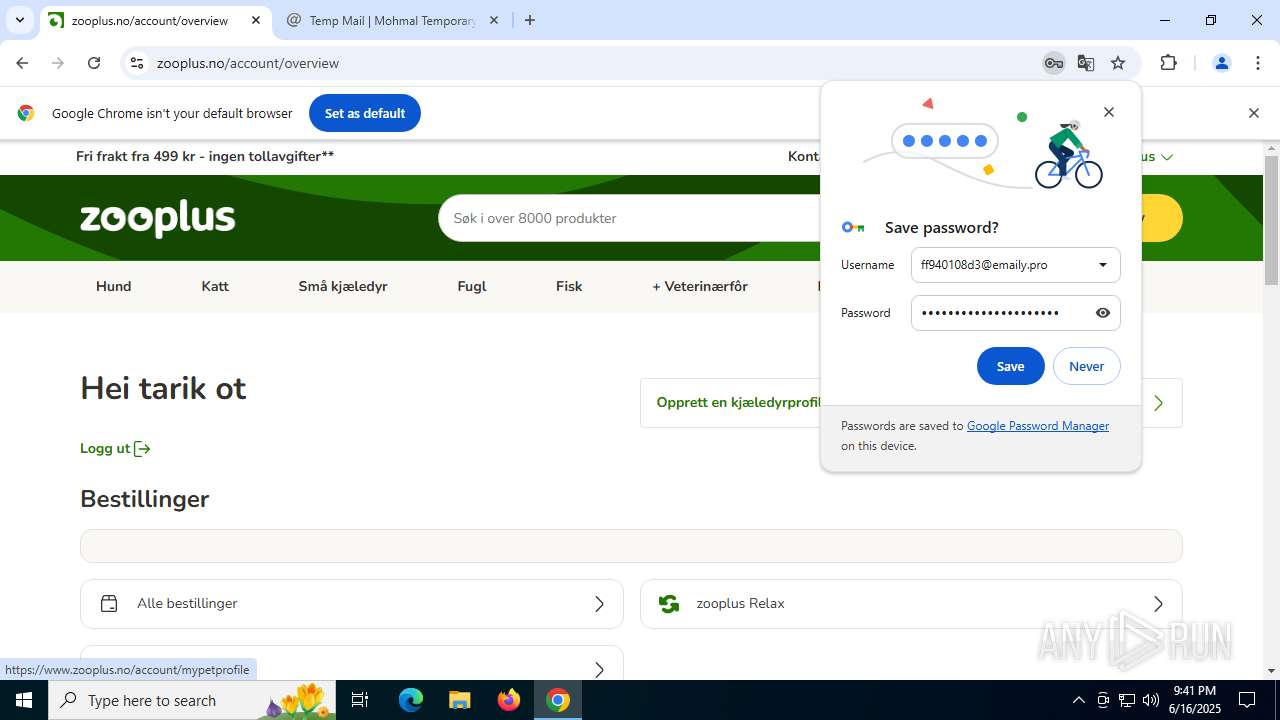Click the volume speaker tray icon

point(1151,700)
